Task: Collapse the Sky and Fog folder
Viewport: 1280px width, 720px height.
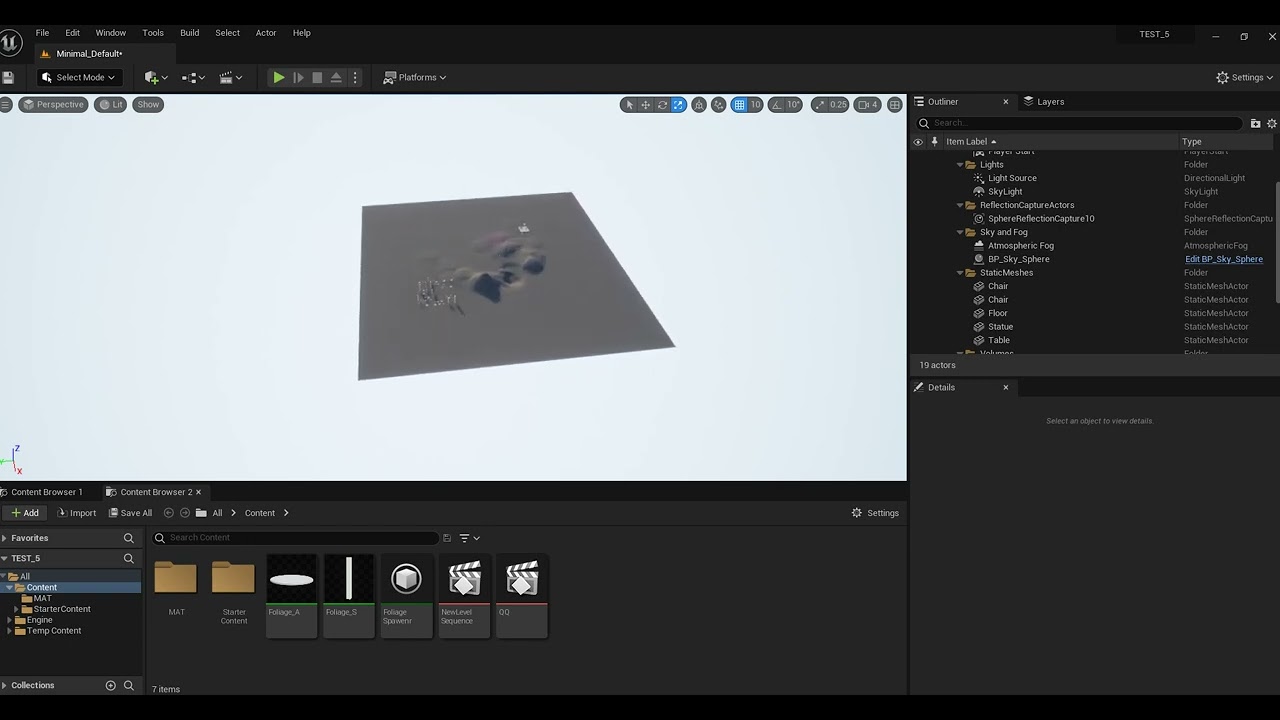Action: coord(960,232)
